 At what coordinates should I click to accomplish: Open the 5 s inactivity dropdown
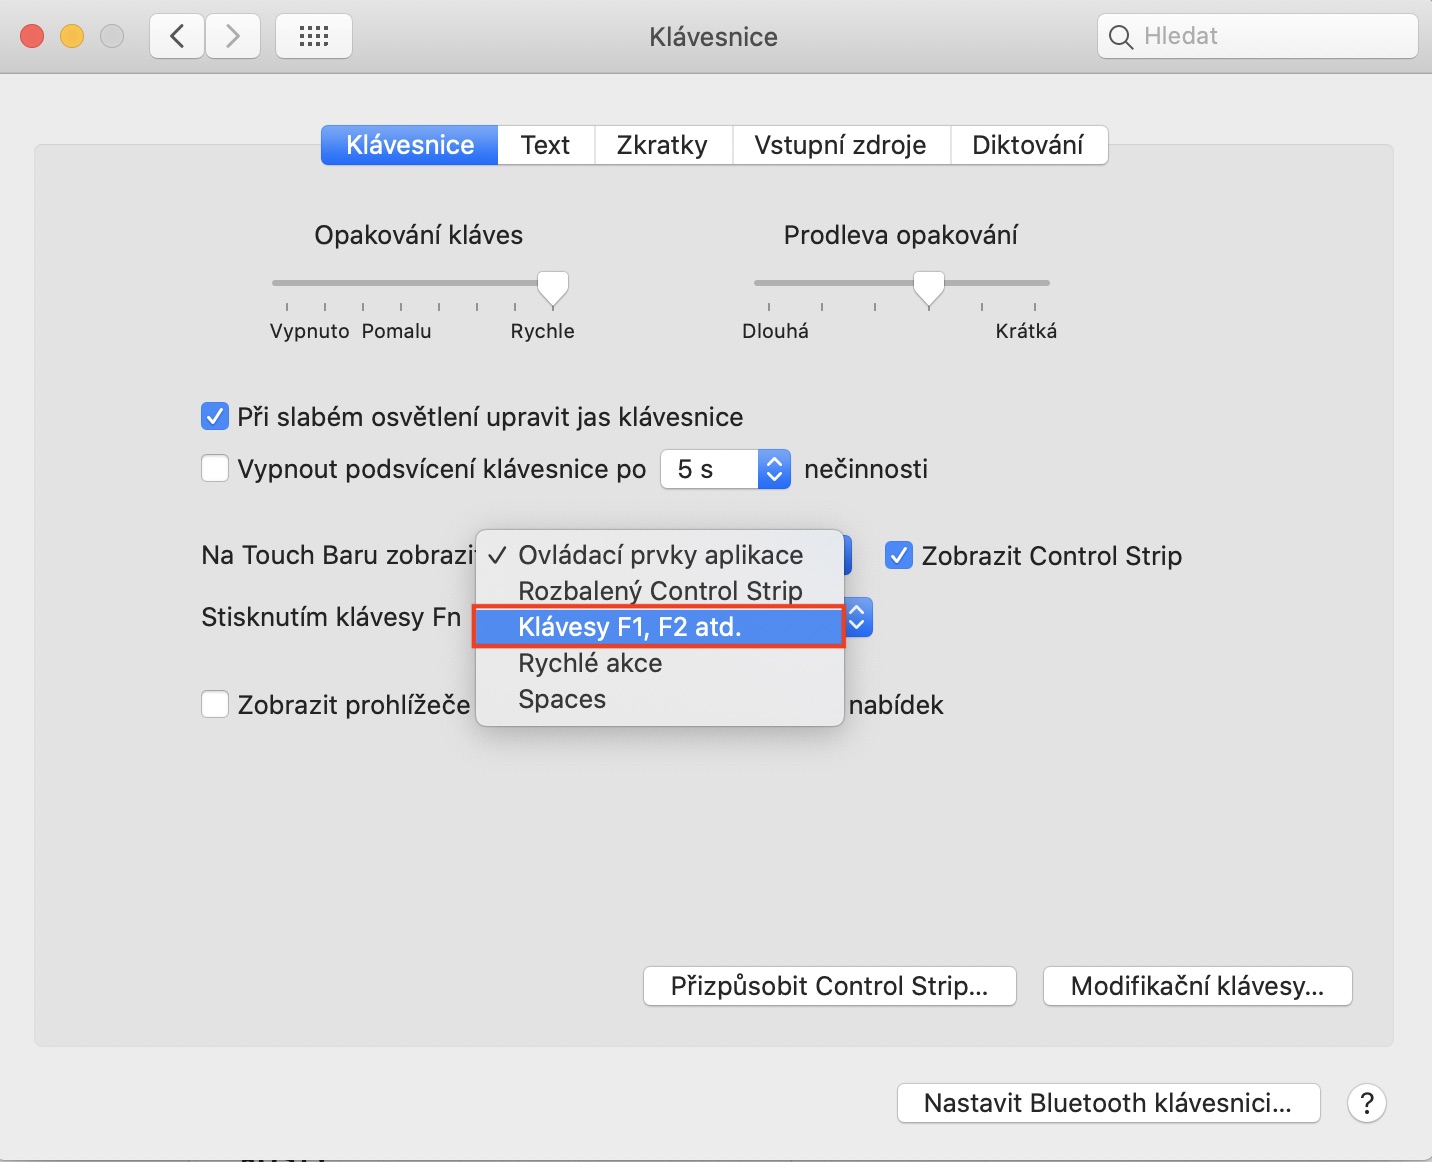tap(726, 469)
